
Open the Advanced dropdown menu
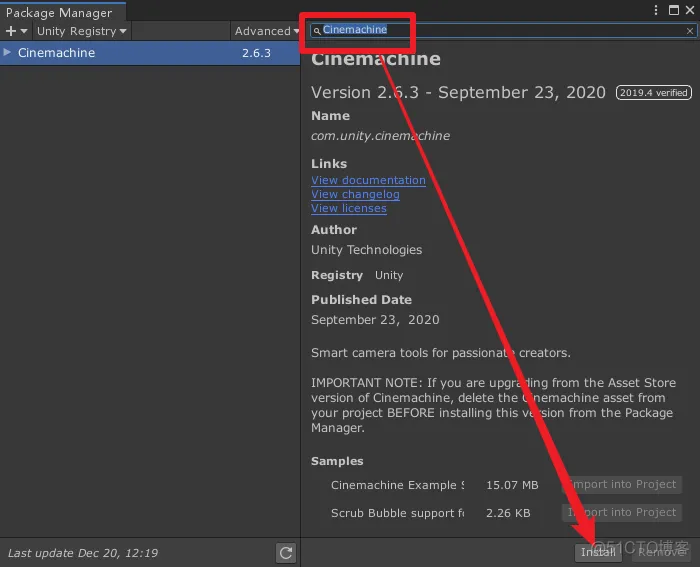(267, 31)
